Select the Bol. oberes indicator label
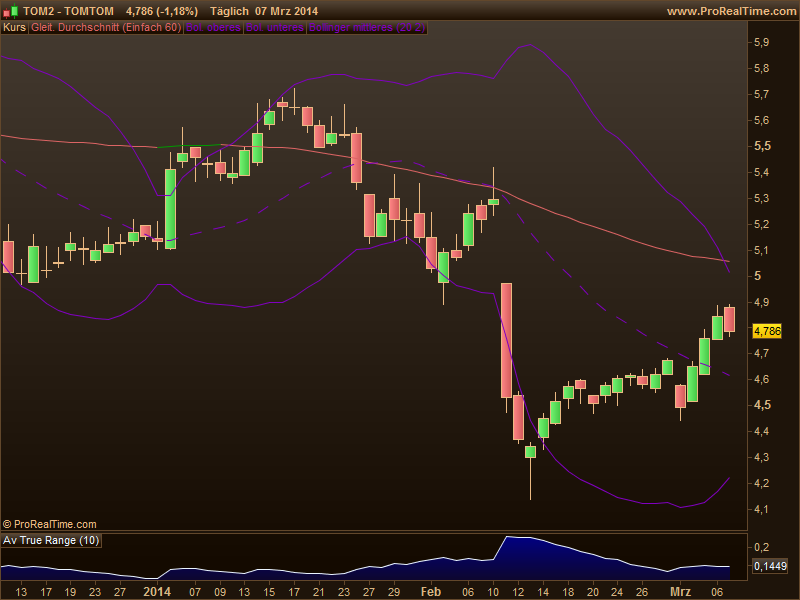This screenshot has width=800, height=600. click(213, 28)
